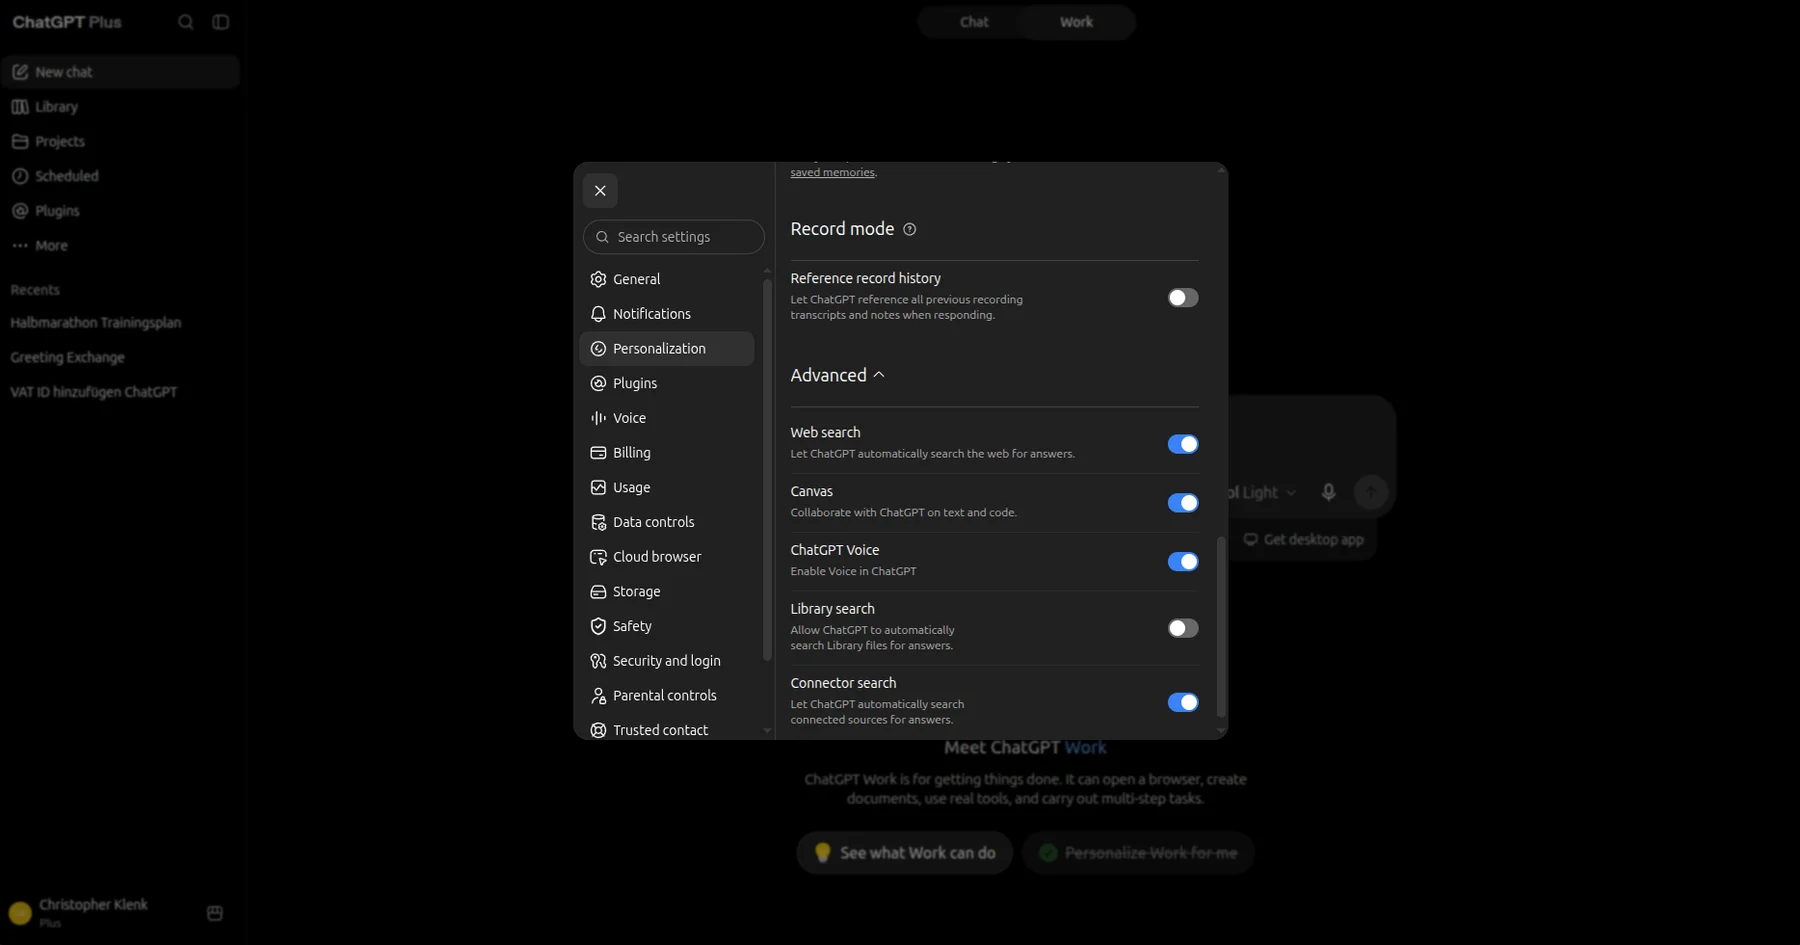Turn off Connector search toggle
This screenshot has height=945, width=1800.
(1183, 702)
